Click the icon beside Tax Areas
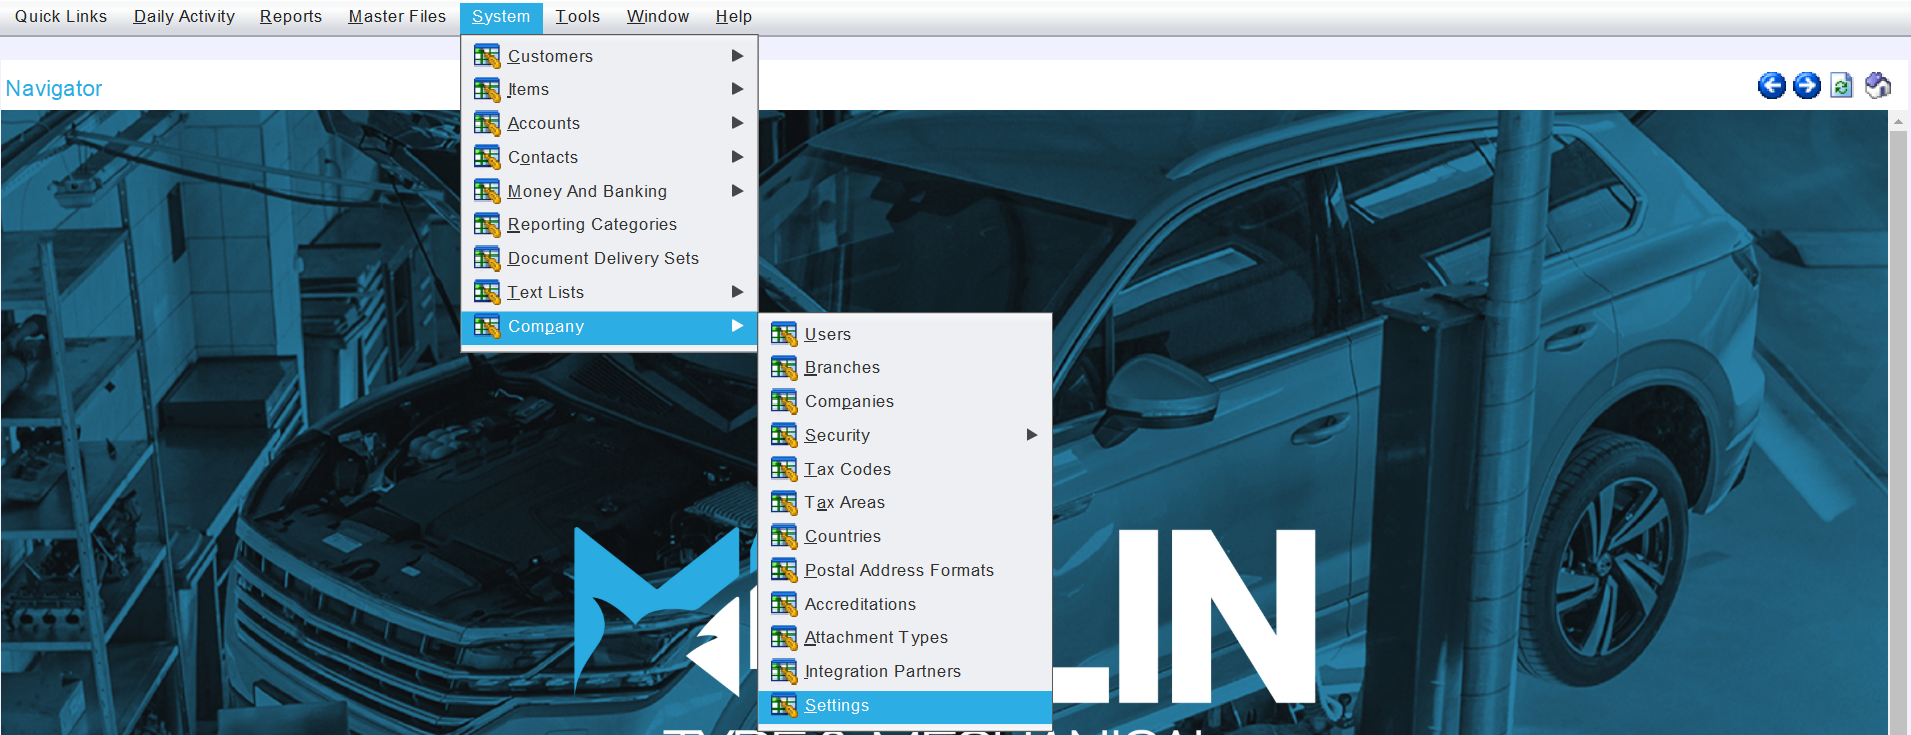 point(784,503)
